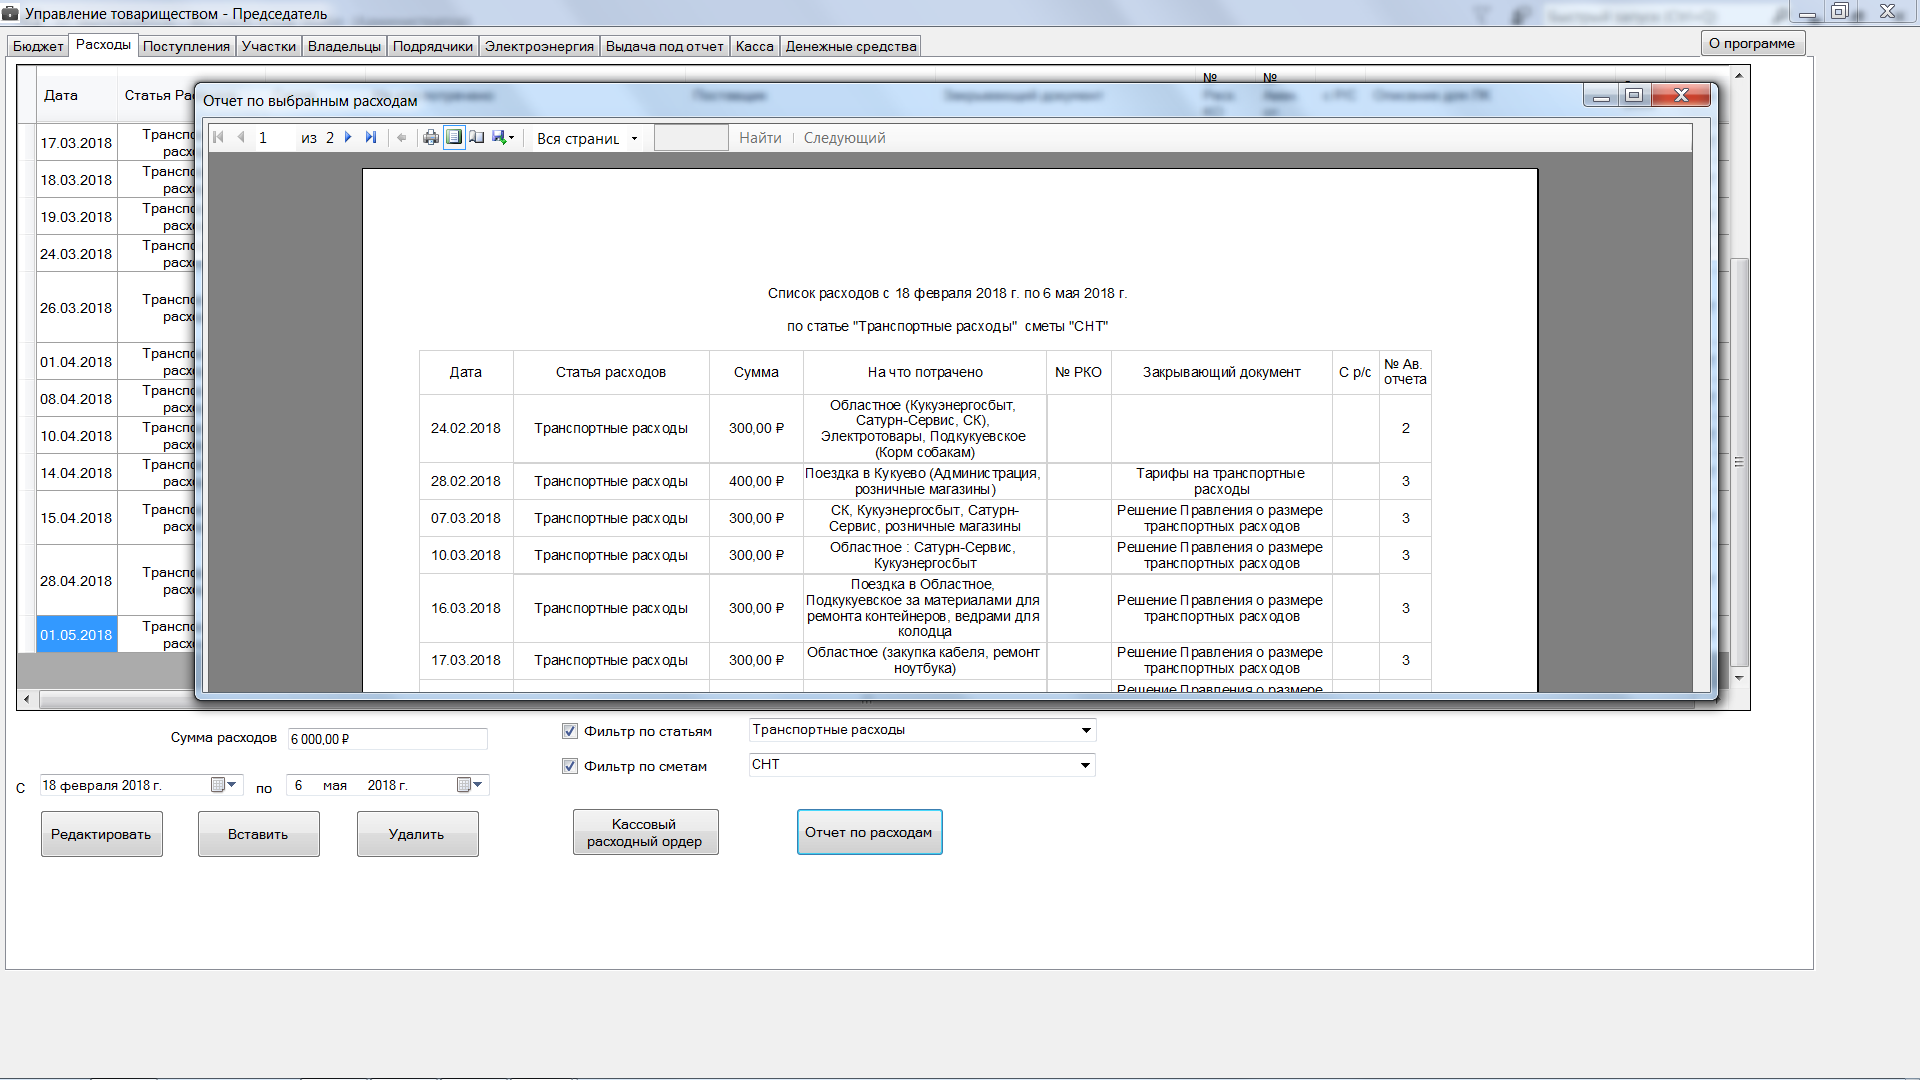The width and height of the screenshot is (1920, 1080).
Task: Uncheck Фильтр по статьям checkbox
Action: (570, 731)
